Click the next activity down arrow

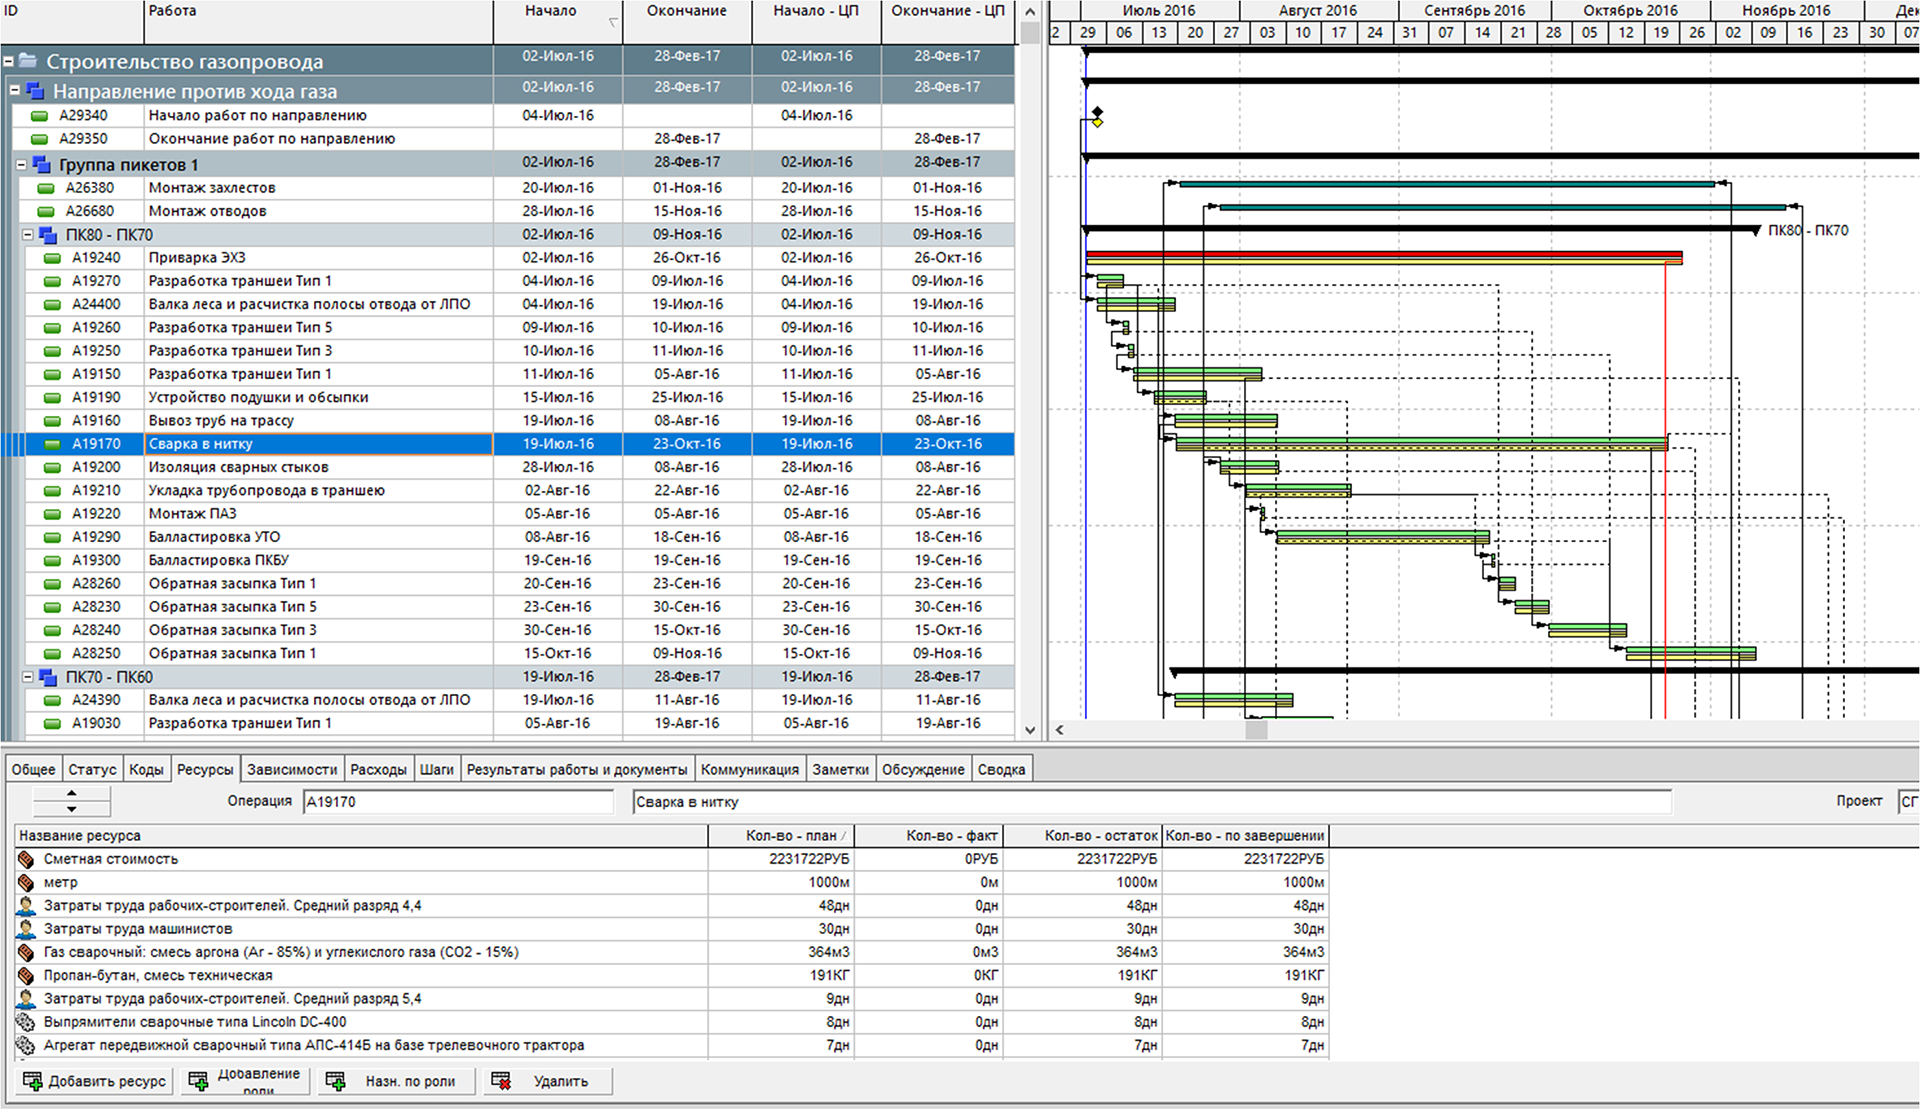coord(72,808)
